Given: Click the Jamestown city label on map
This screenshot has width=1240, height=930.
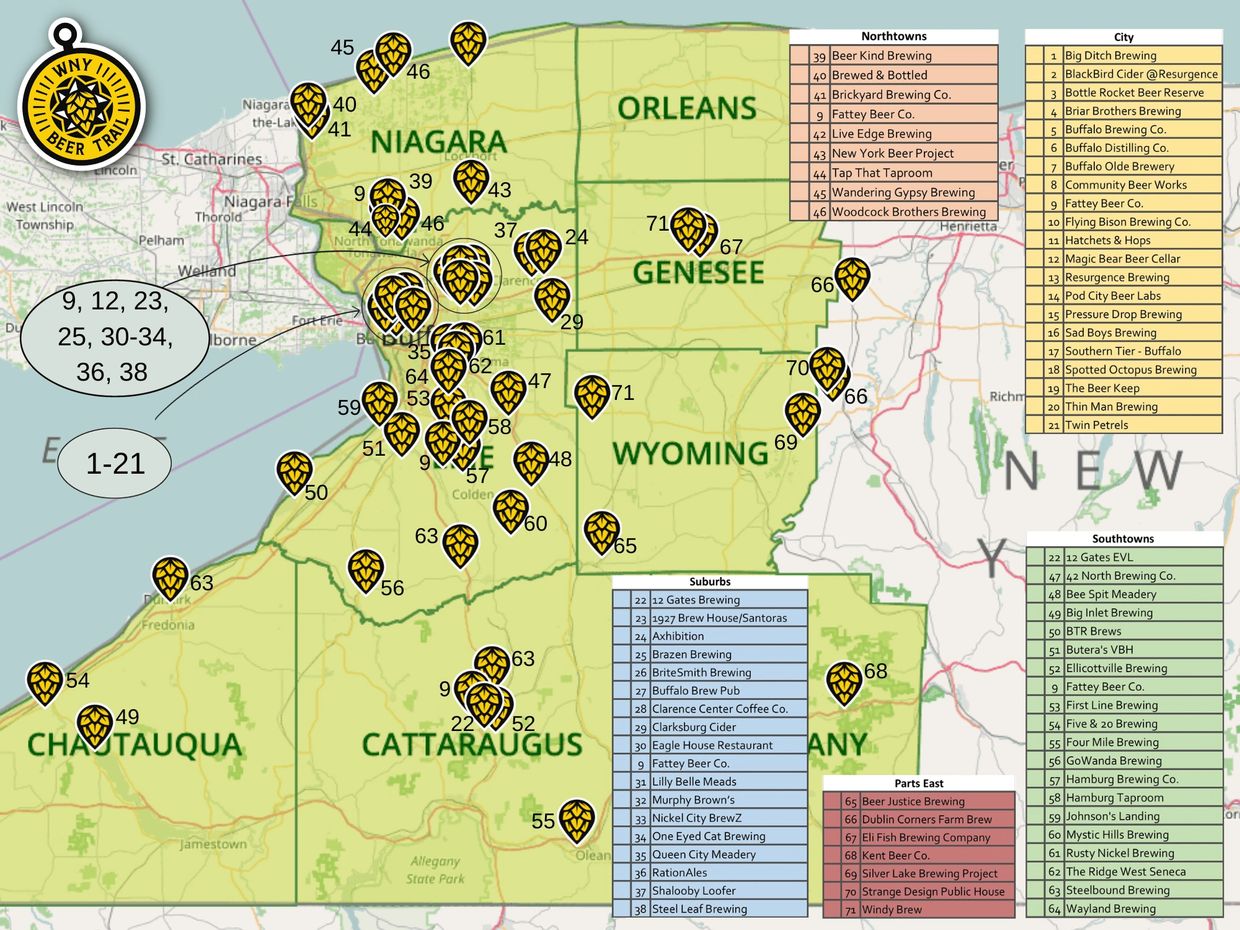Looking at the screenshot, I should (x=213, y=844).
